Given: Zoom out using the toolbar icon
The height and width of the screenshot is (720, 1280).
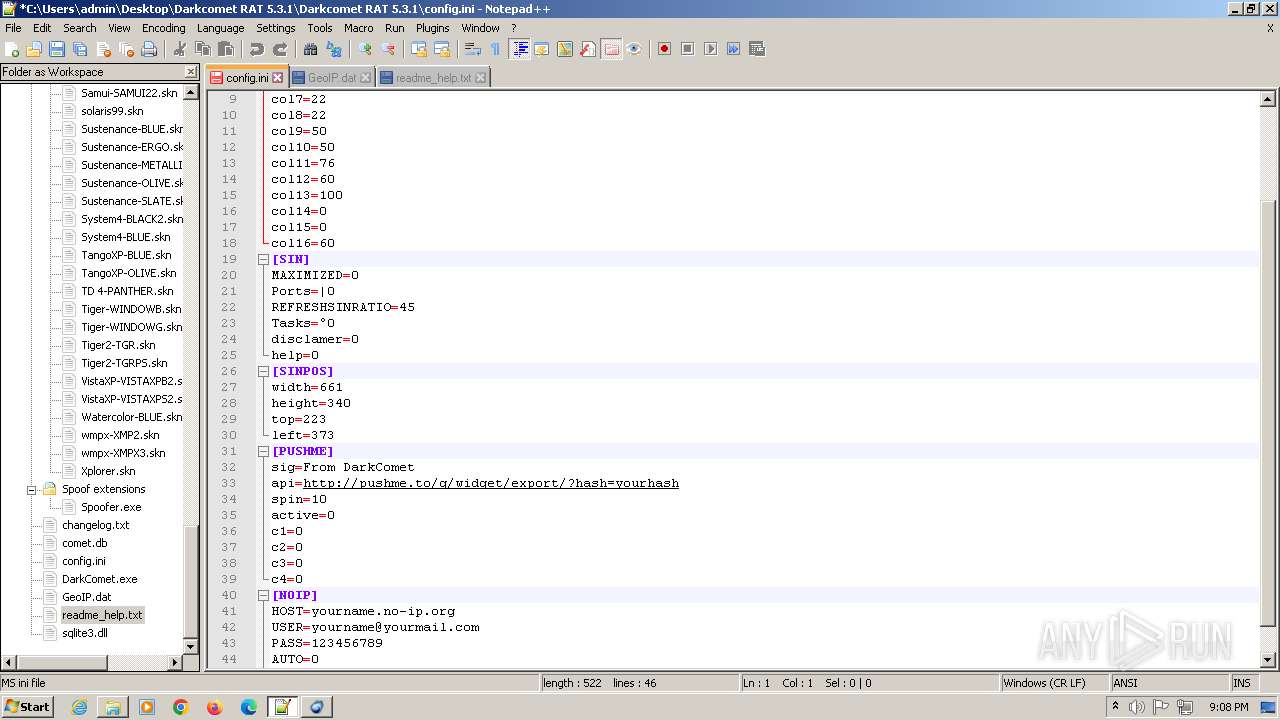Looking at the screenshot, I should (x=388, y=49).
